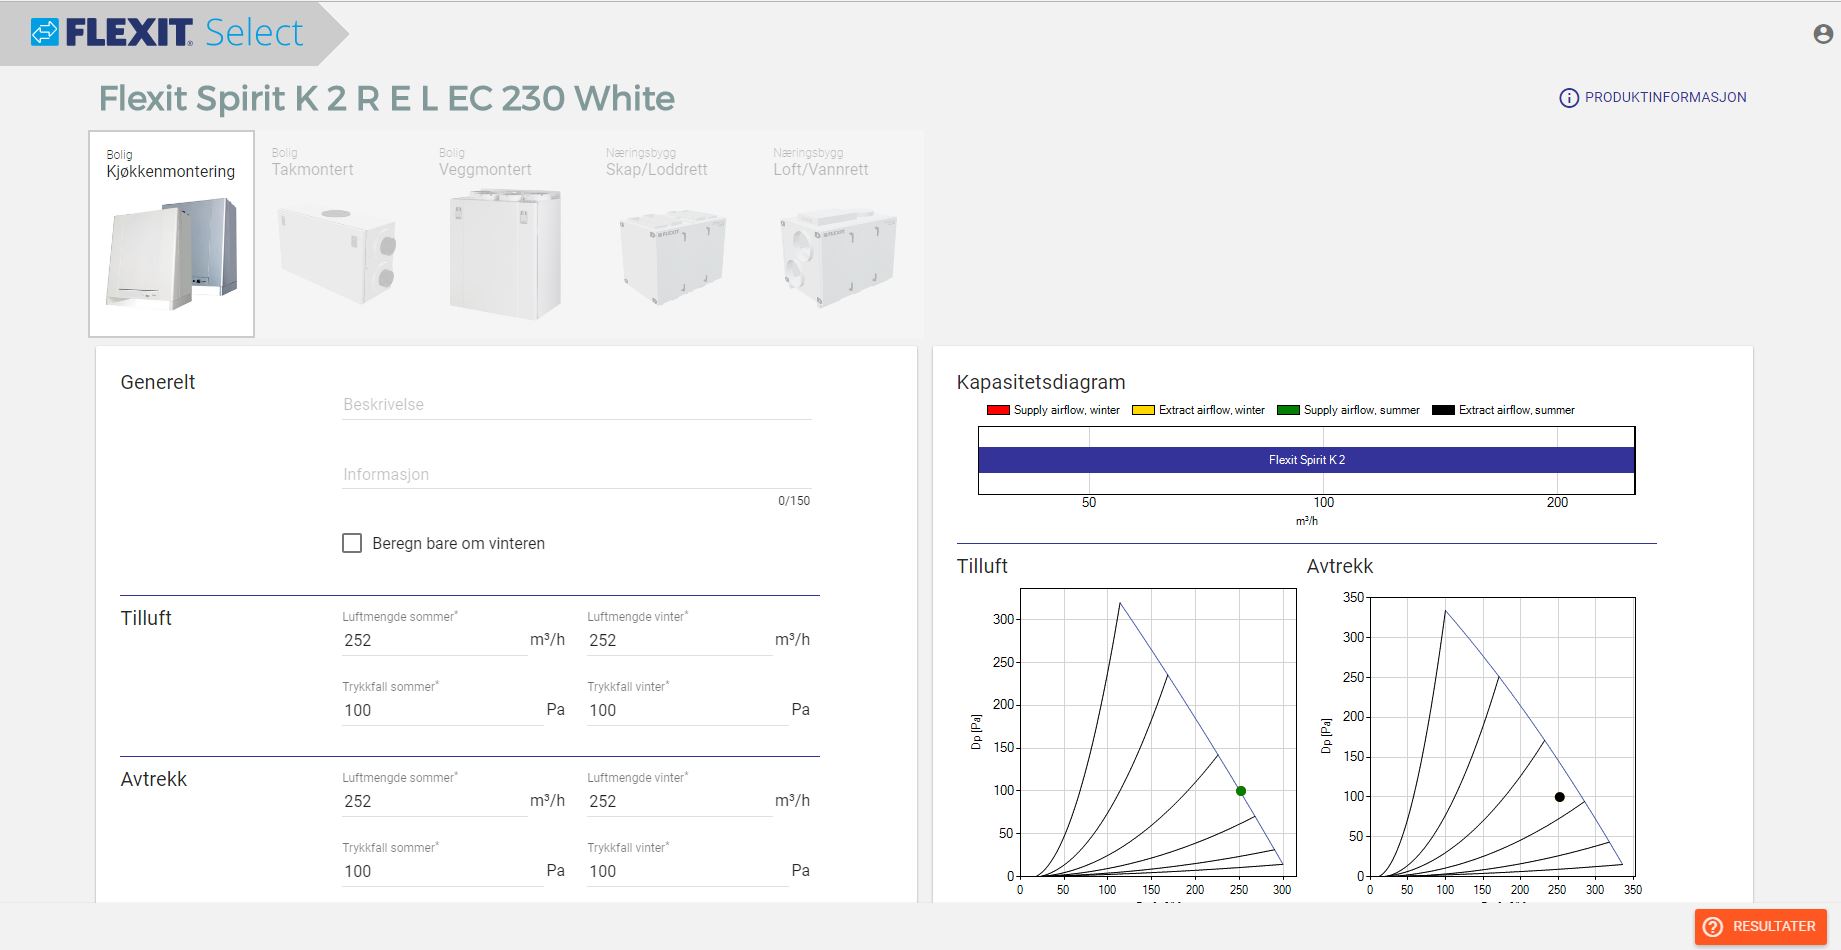1841x950 pixels.
Task: Click the info icon beside Produktinformasjon
Action: 1568,98
